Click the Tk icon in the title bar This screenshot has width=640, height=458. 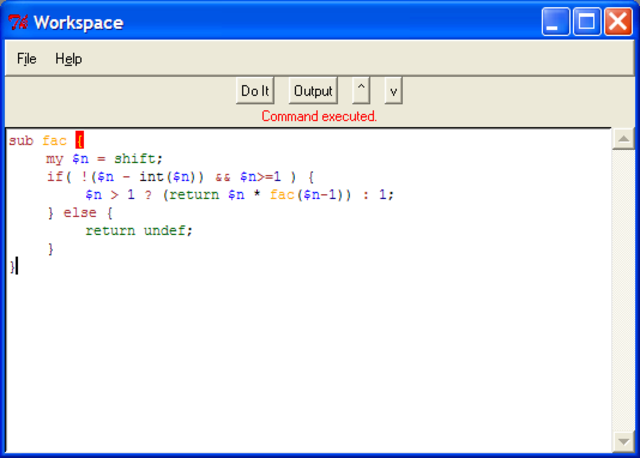coord(18,22)
